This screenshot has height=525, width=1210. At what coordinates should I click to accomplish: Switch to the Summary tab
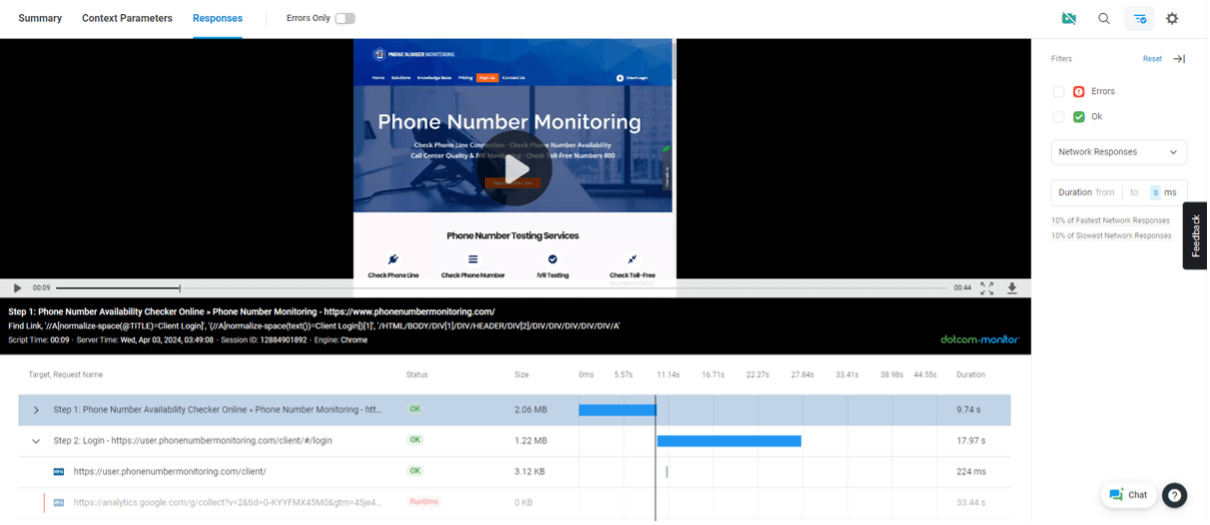pyautogui.click(x=40, y=18)
